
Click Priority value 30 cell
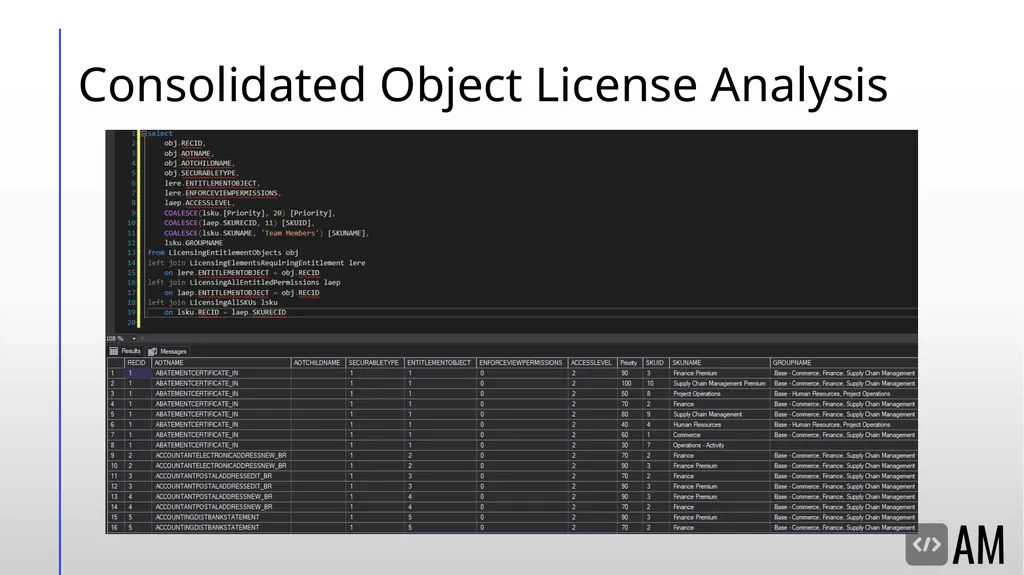click(629, 445)
